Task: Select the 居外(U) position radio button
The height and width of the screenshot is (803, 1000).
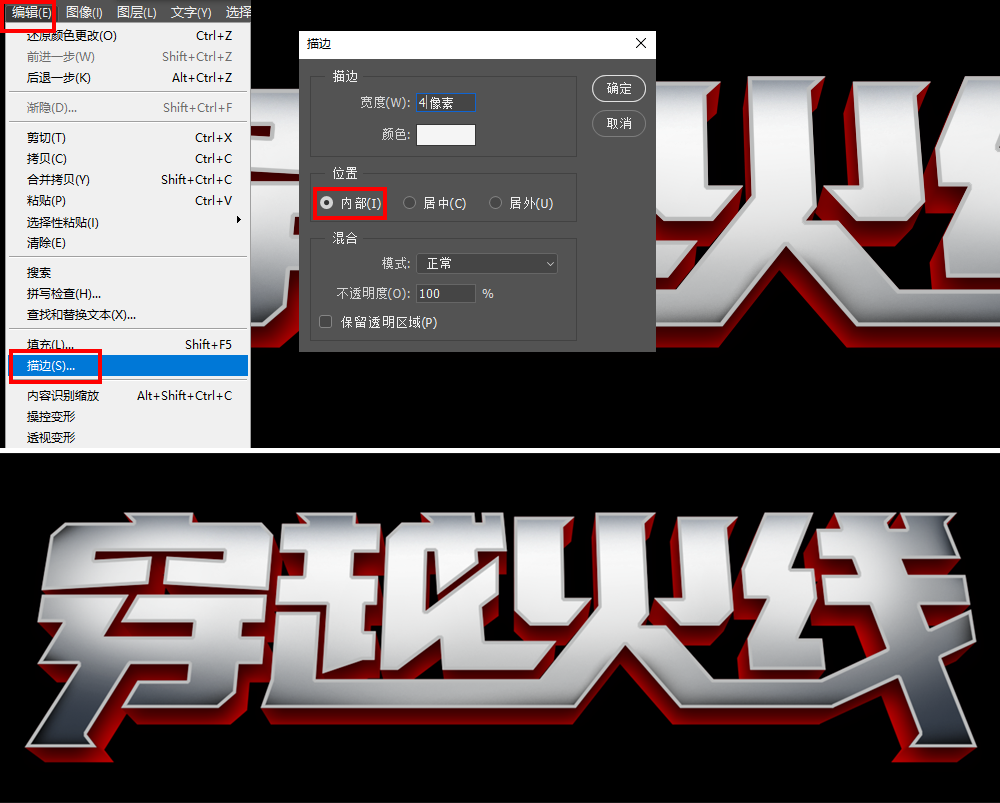Action: coord(496,203)
